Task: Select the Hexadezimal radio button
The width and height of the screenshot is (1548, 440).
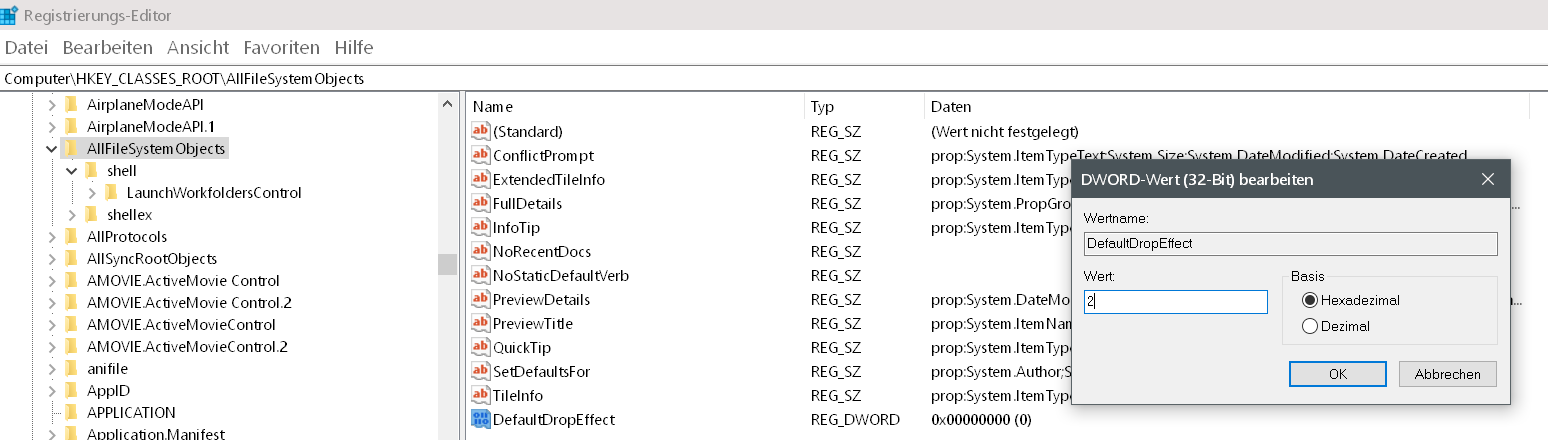Action: pos(1309,300)
